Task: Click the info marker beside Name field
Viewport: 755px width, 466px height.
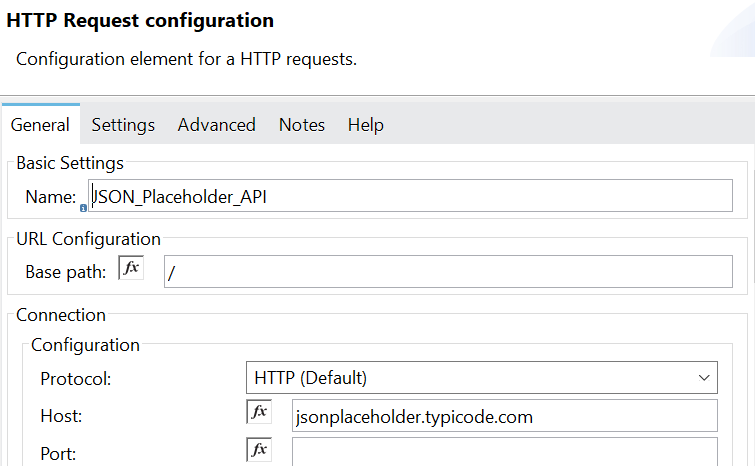Action: point(83,208)
